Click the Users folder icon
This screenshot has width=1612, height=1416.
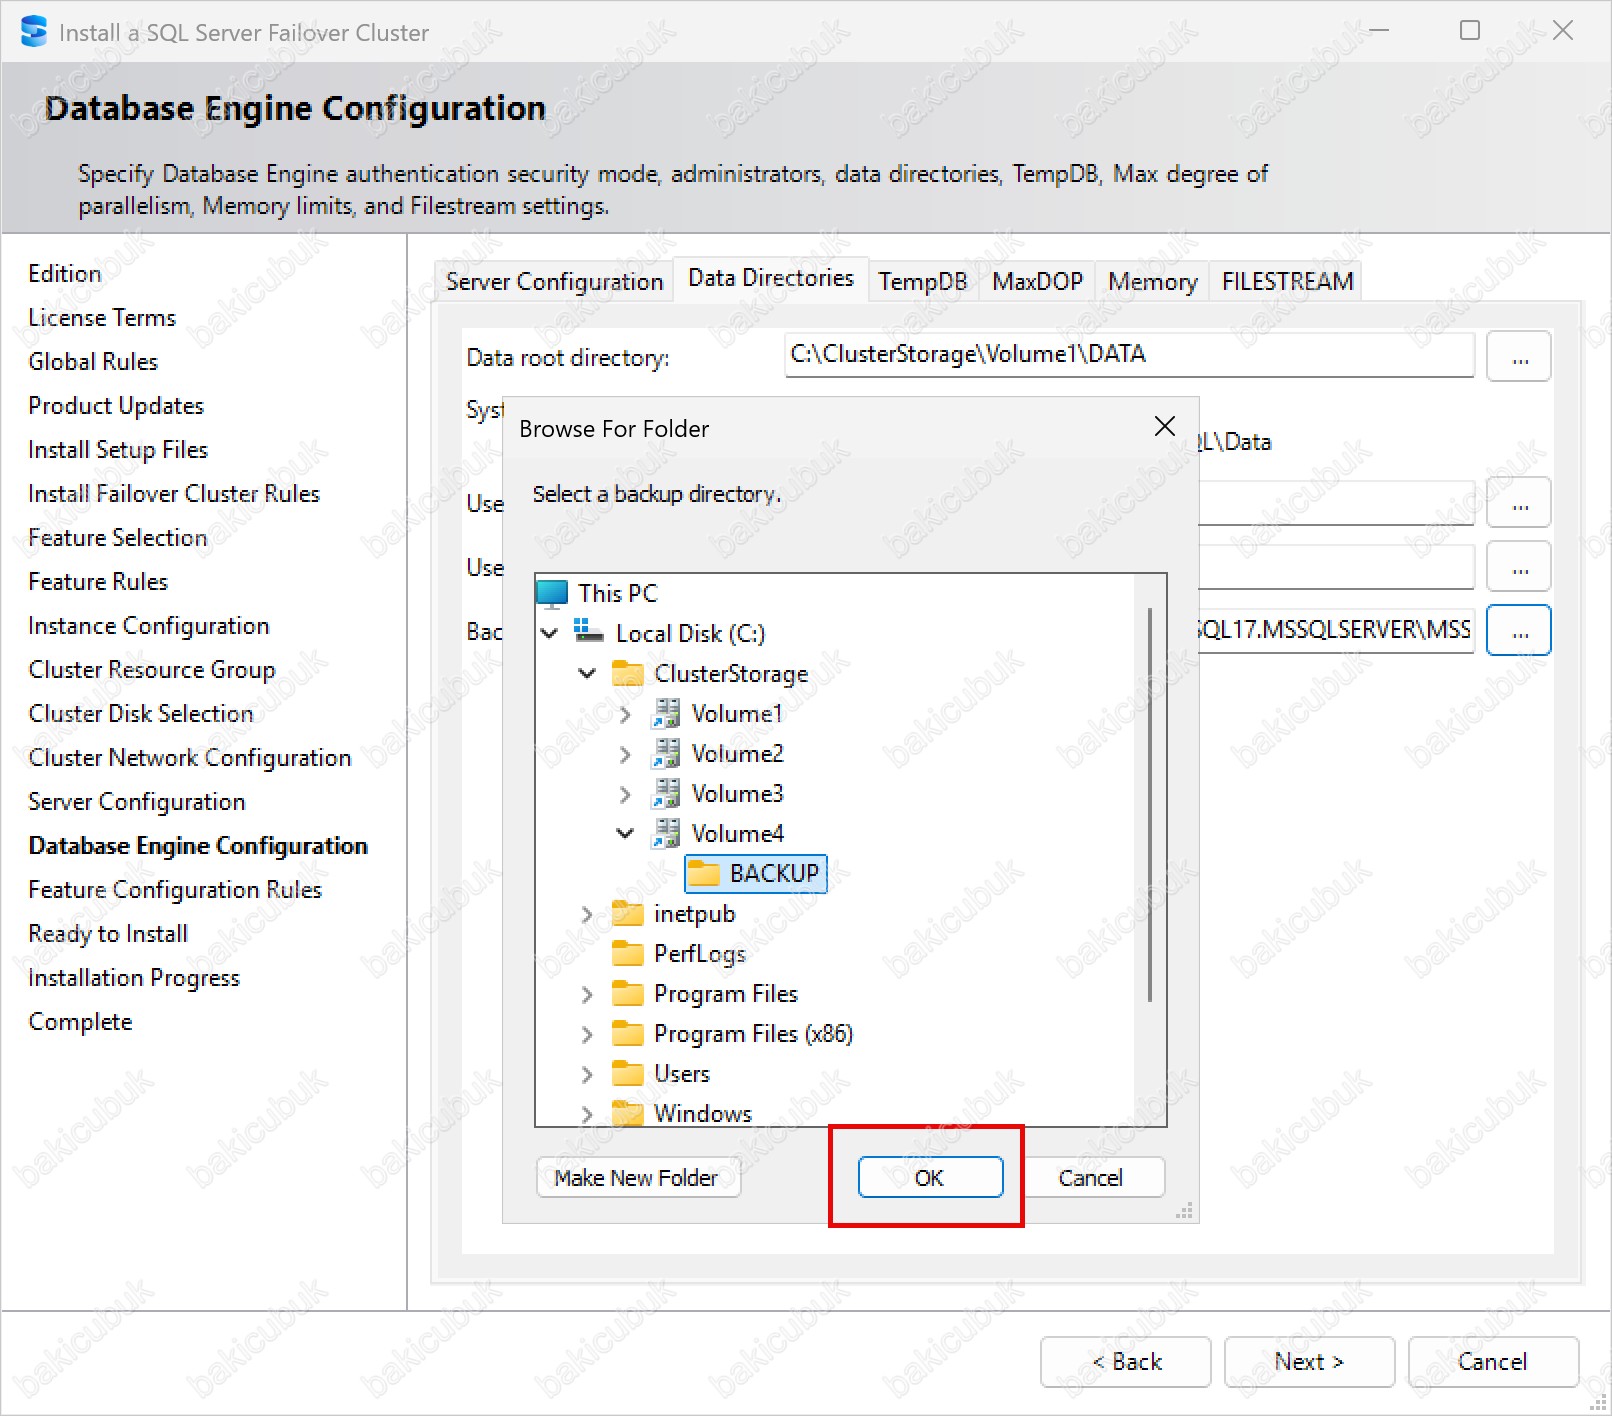[x=627, y=1074]
